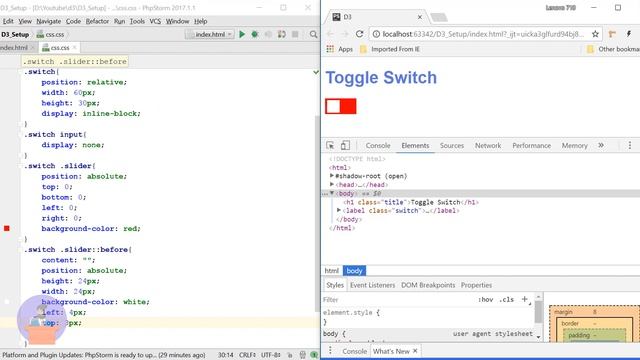This screenshot has height=360, width=640.
Task: Run index.html with the green play icon
Action: tap(242, 34)
